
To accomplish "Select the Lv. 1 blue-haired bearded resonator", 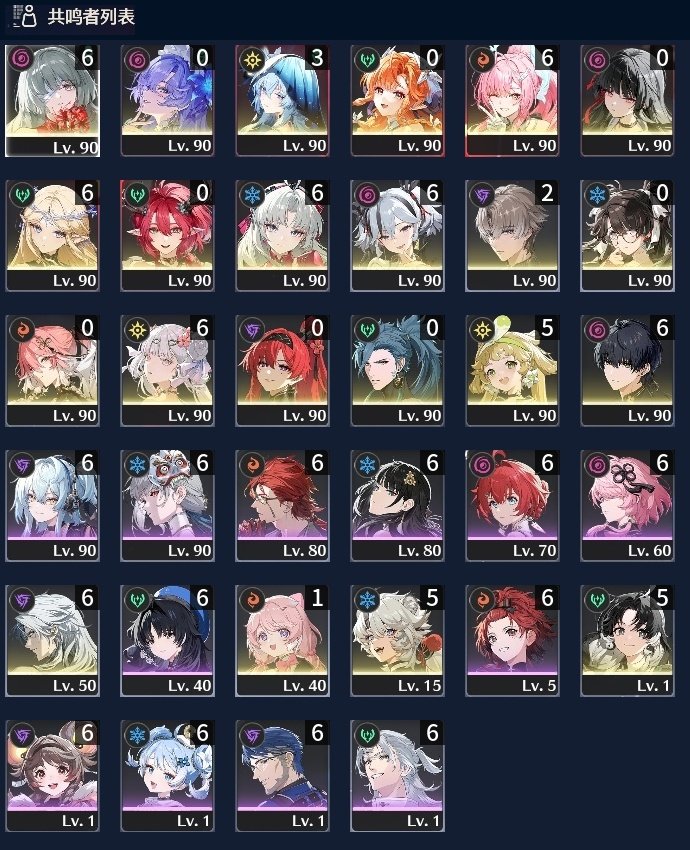I will pos(282,776).
